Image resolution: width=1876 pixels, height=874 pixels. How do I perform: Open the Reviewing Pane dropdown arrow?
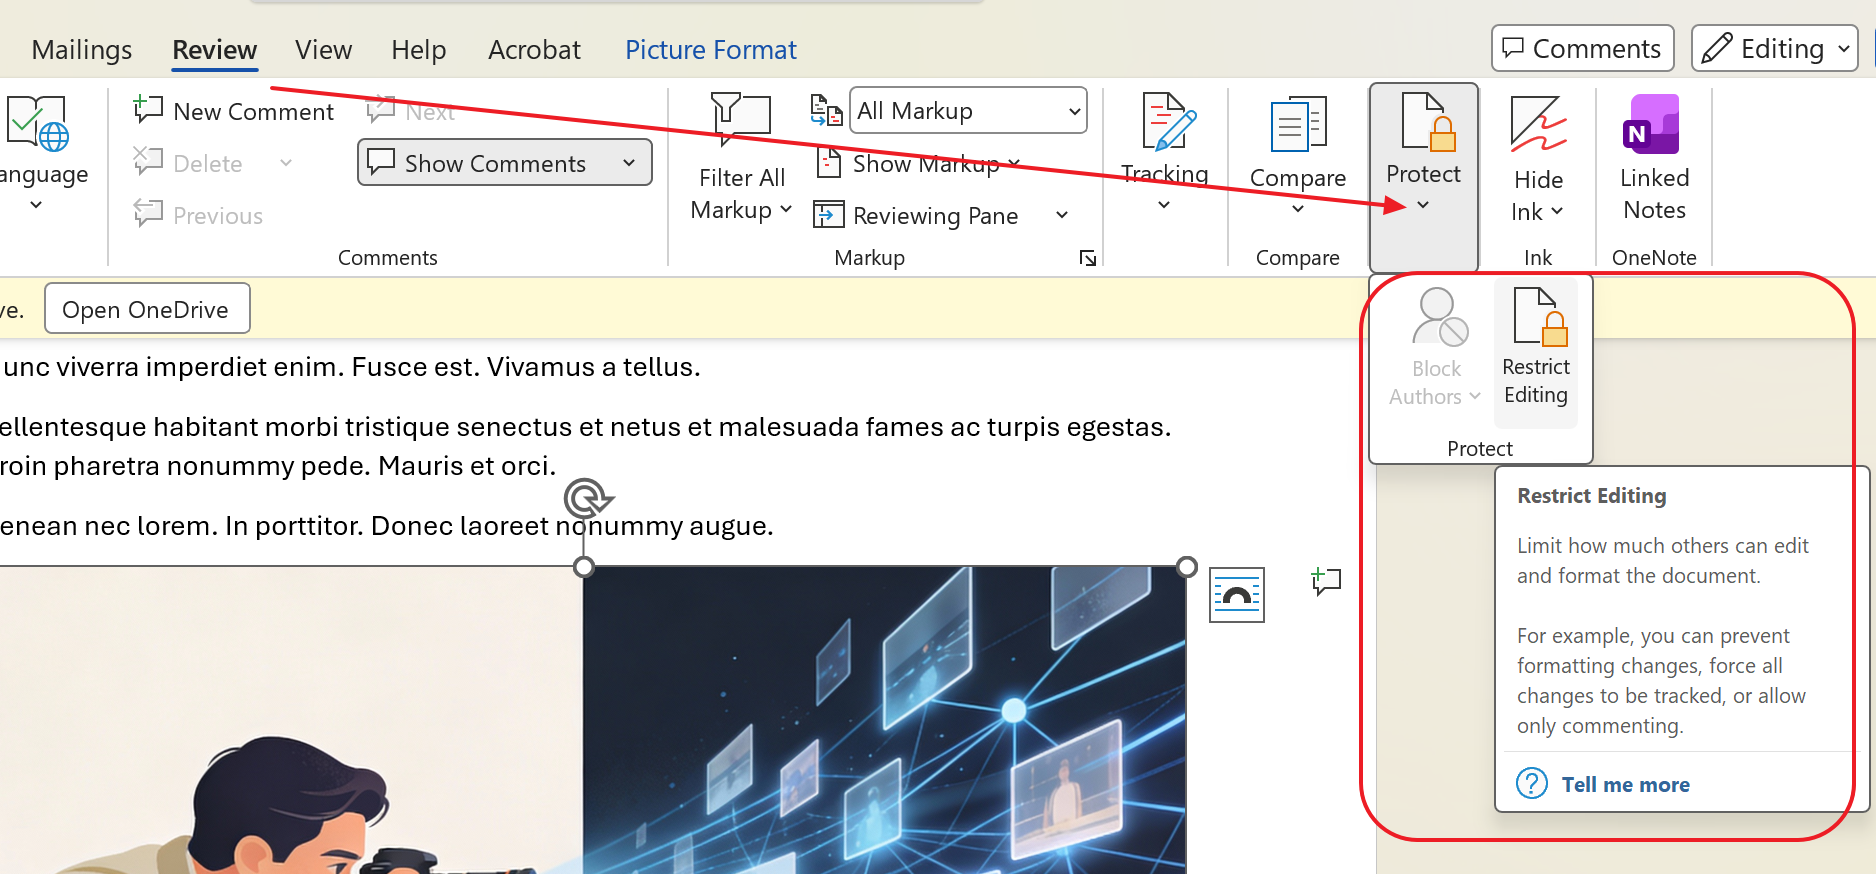click(x=1062, y=216)
